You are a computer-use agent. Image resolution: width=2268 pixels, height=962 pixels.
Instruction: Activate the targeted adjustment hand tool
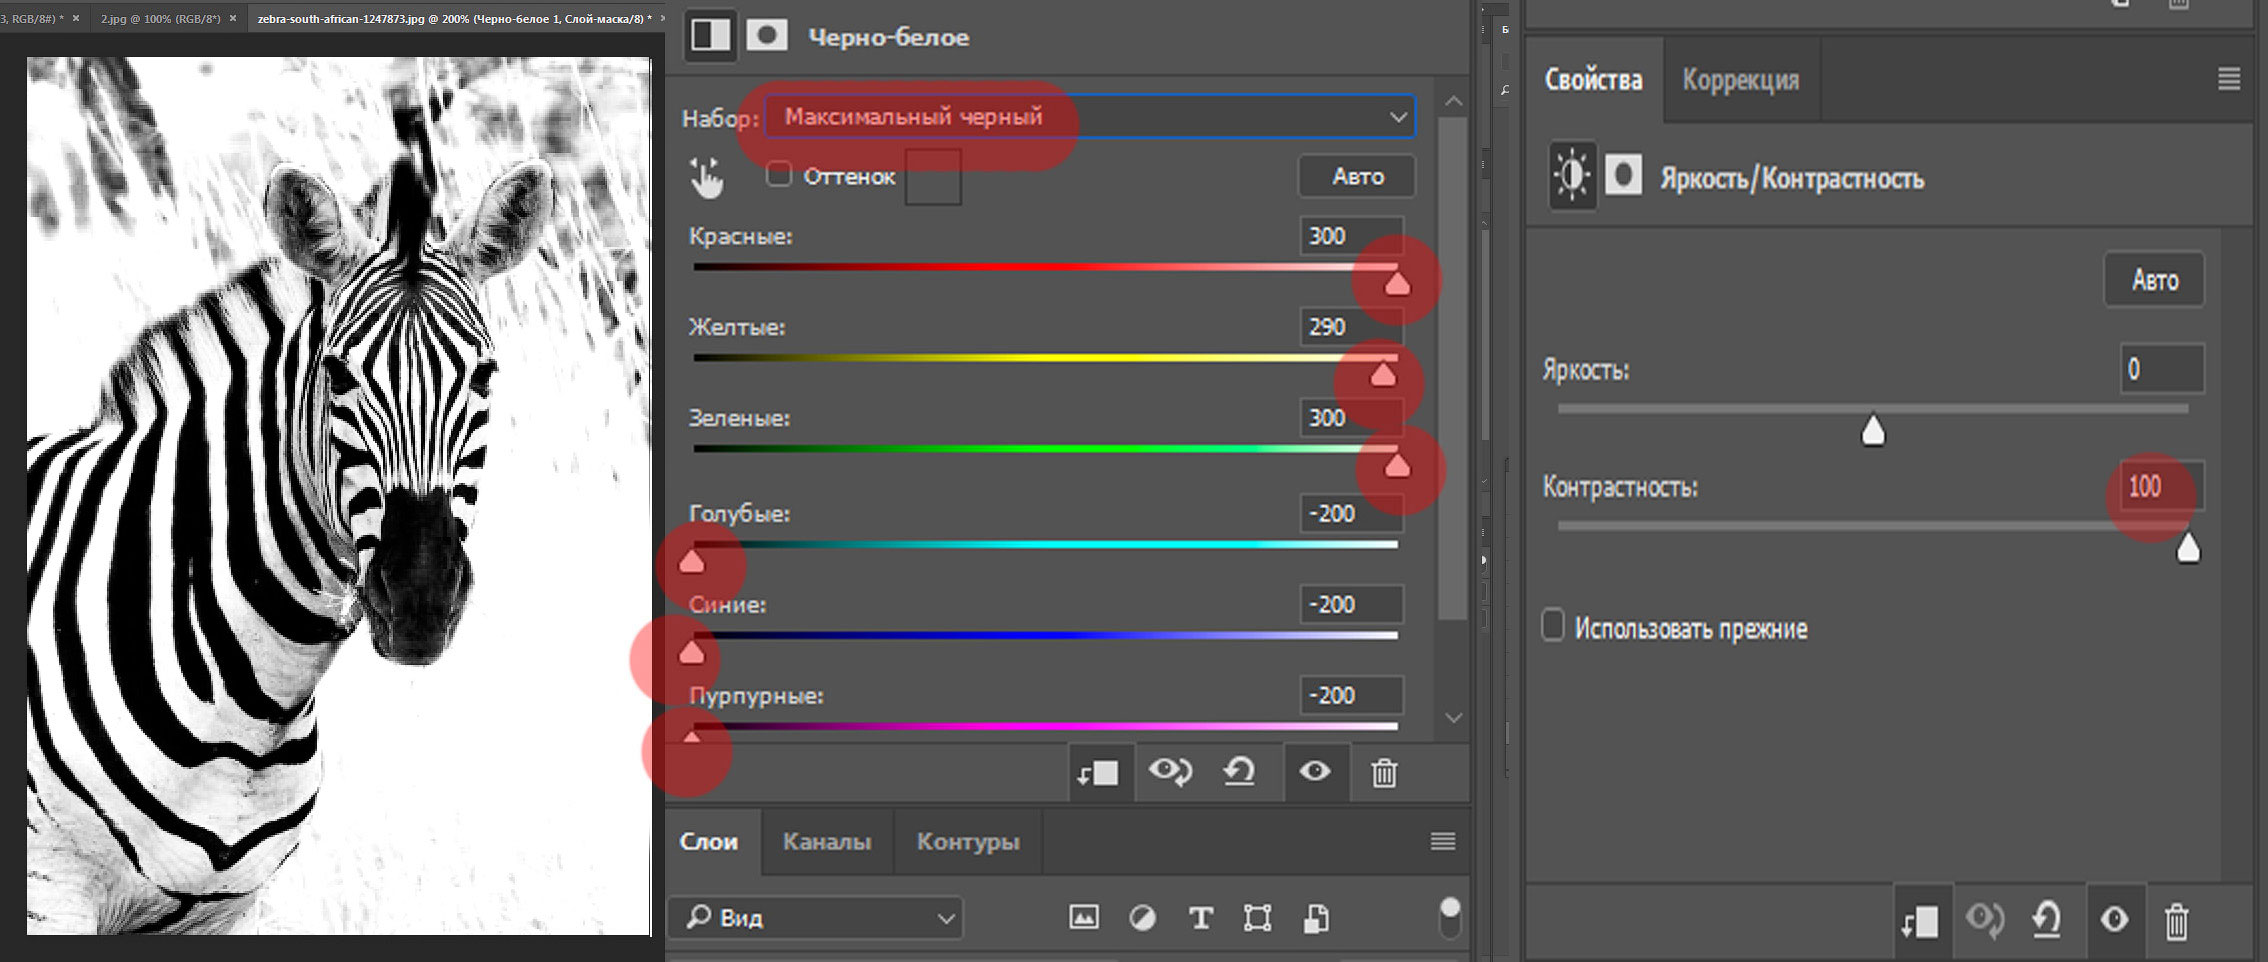pos(706,179)
